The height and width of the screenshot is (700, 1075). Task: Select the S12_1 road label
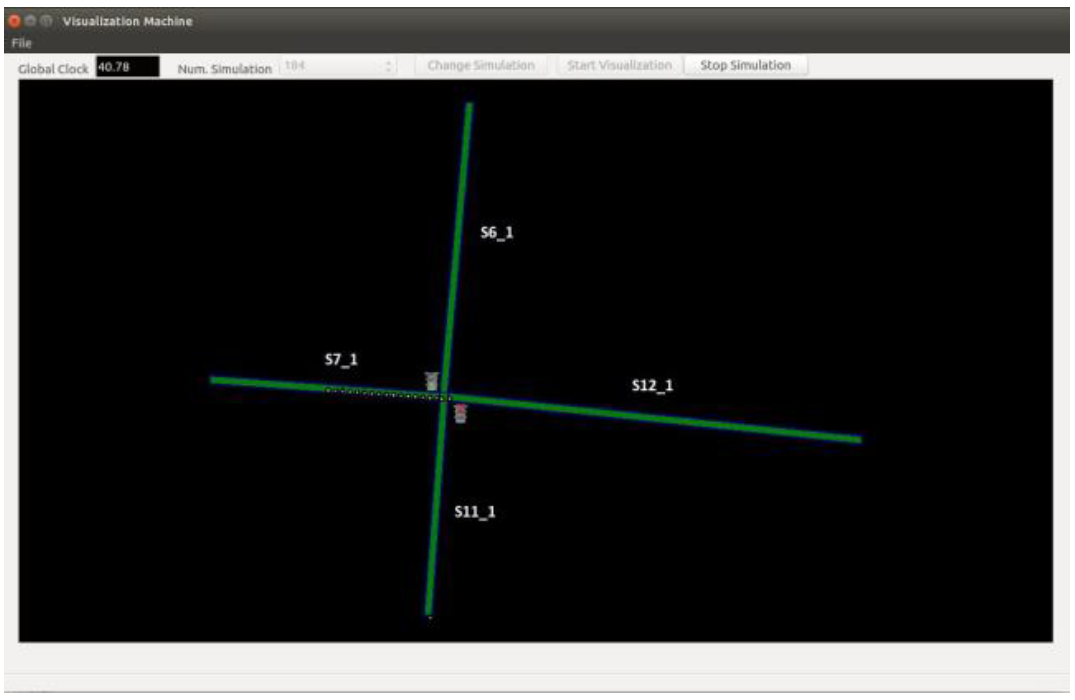point(652,386)
